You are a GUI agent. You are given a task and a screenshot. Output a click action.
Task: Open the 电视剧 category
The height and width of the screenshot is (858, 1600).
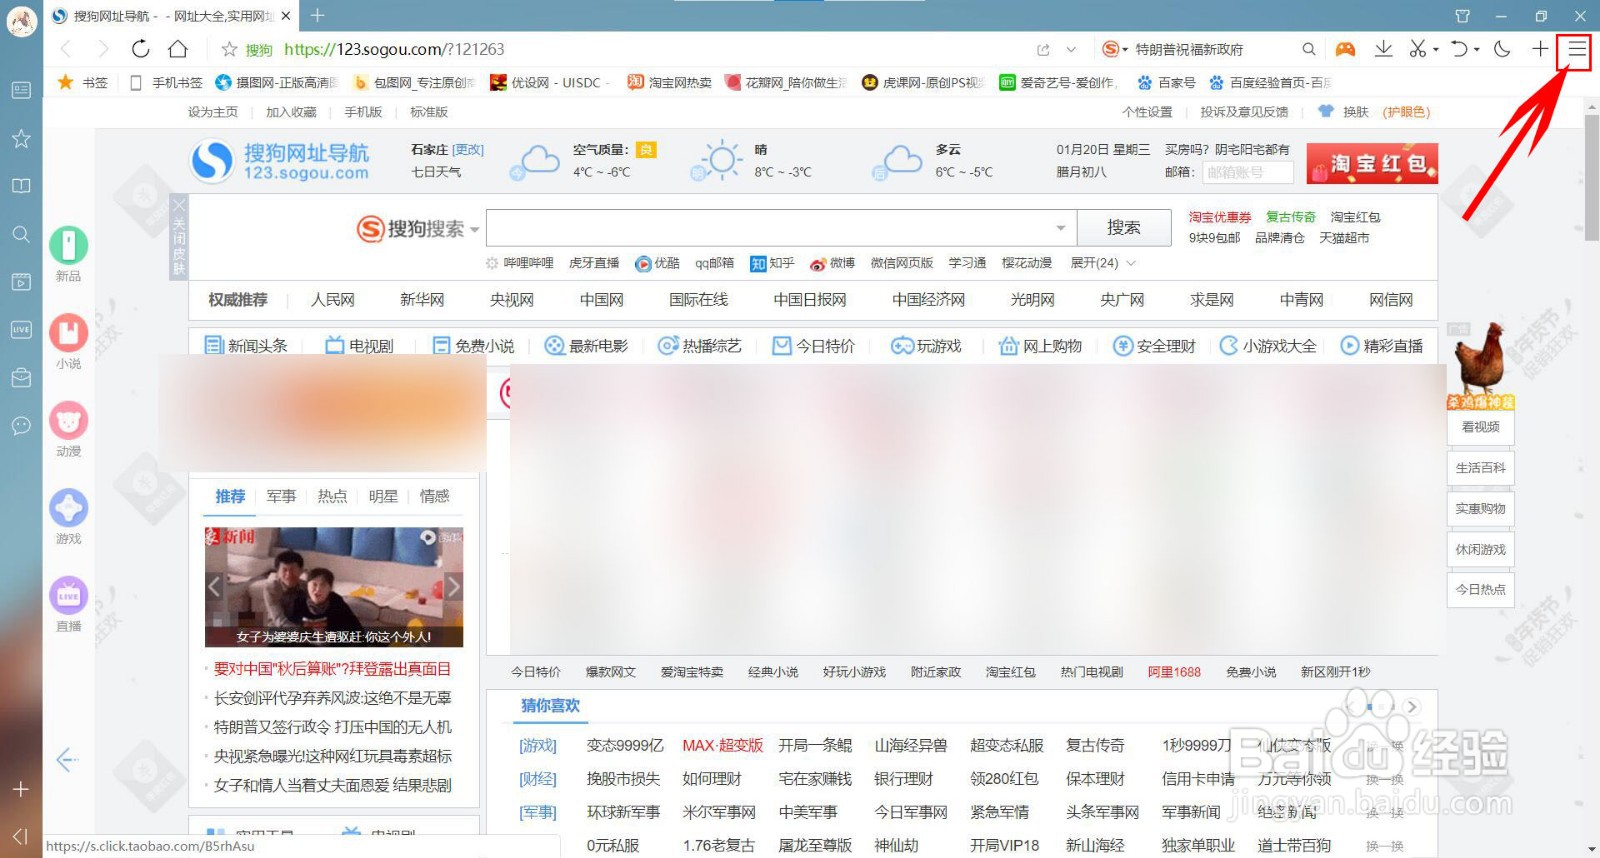pyautogui.click(x=360, y=346)
